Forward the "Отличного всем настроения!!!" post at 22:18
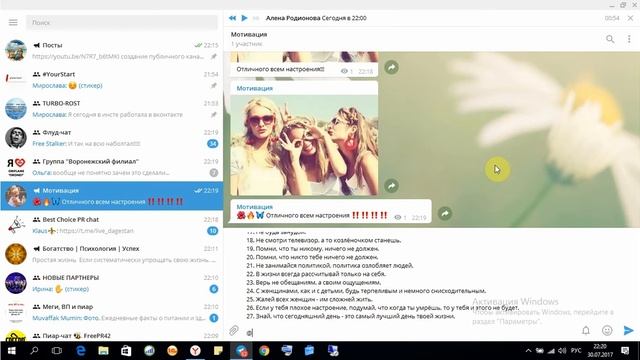 click(x=391, y=67)
